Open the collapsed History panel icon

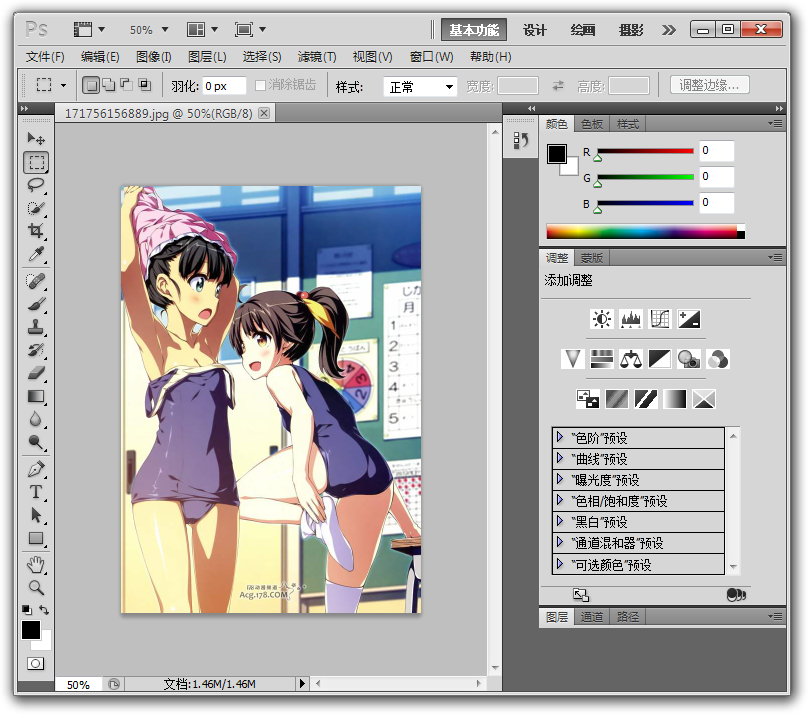[x=521, y=140]
